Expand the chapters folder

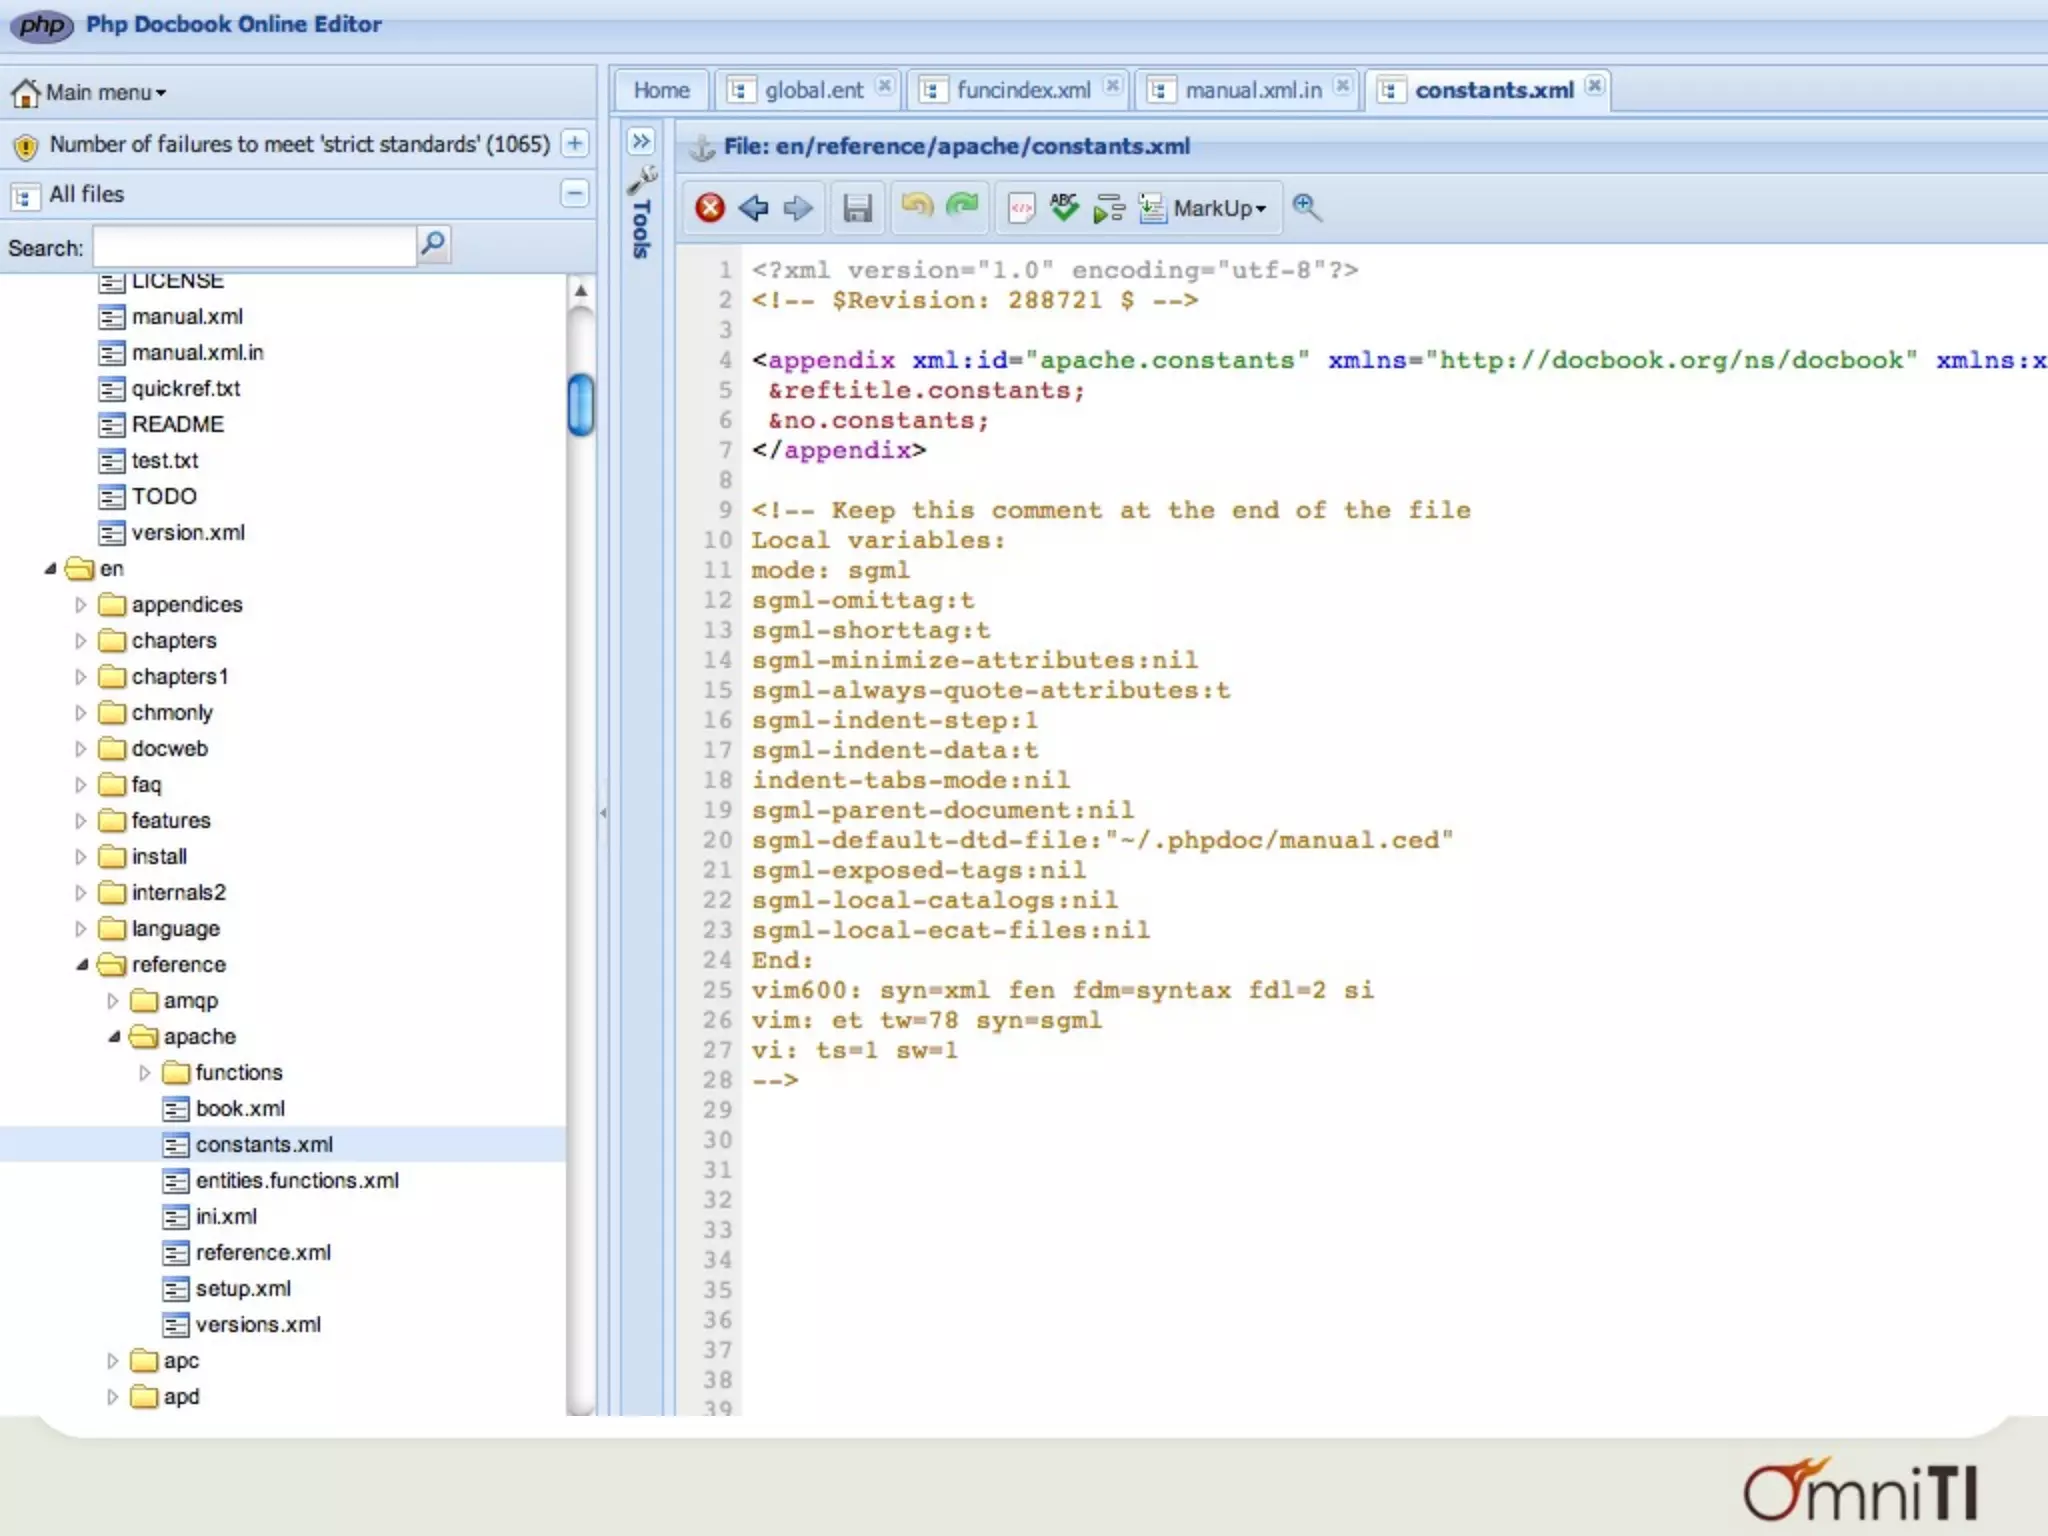click(81, 641)
